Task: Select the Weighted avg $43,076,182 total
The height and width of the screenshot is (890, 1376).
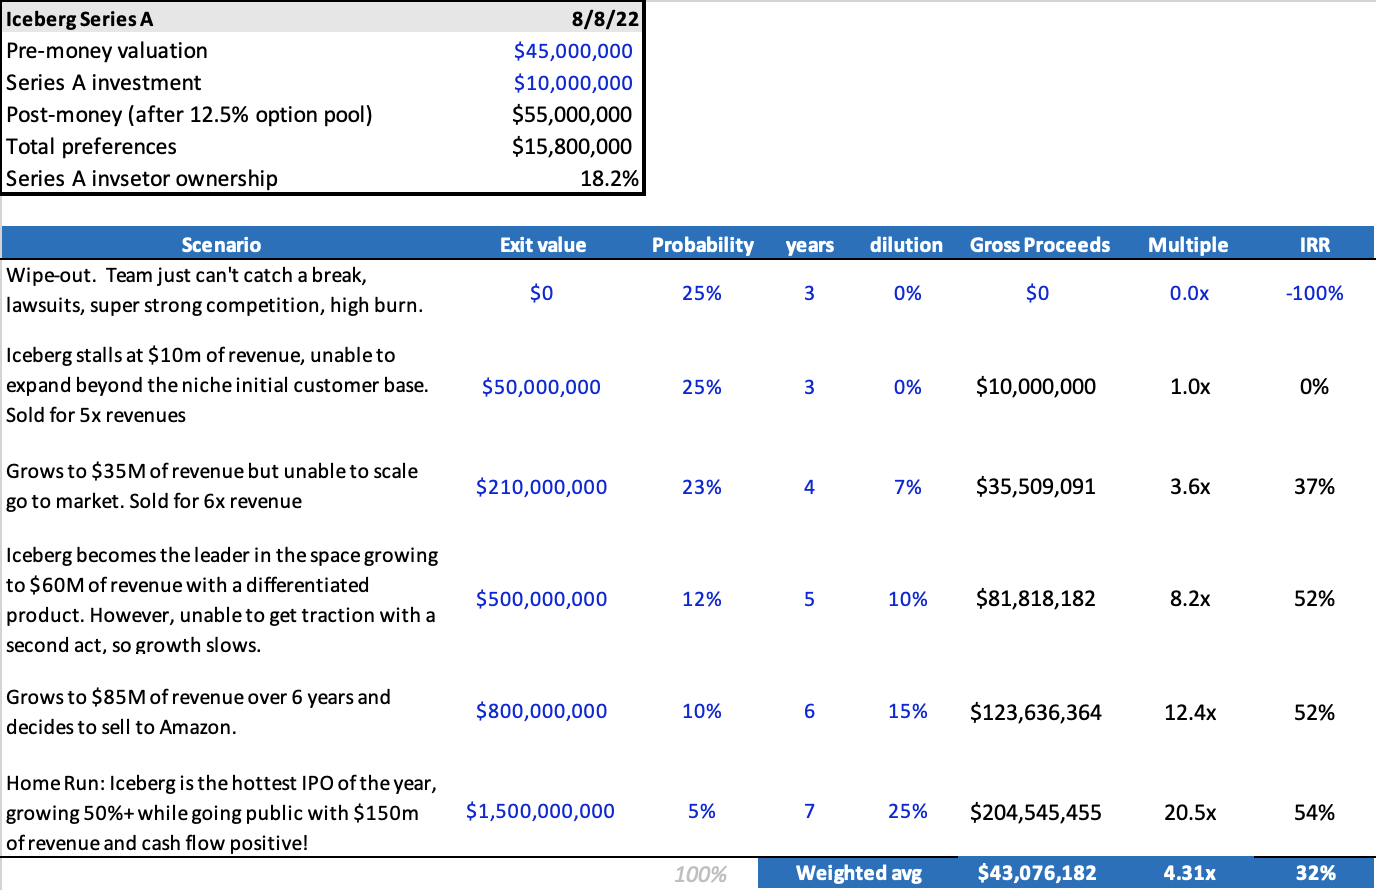Action: 1036,873
